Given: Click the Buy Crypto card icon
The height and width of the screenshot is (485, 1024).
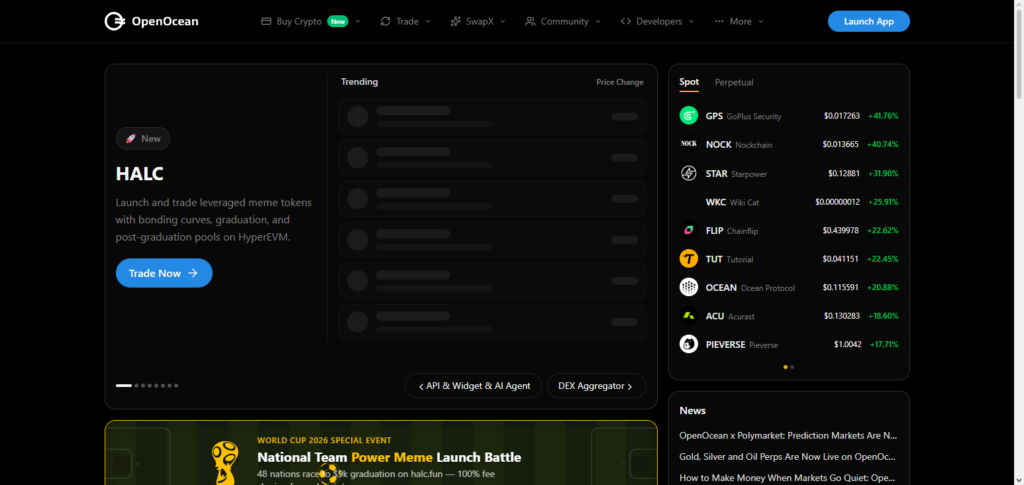Looking at the screenshot, I should tap(266, 22).
